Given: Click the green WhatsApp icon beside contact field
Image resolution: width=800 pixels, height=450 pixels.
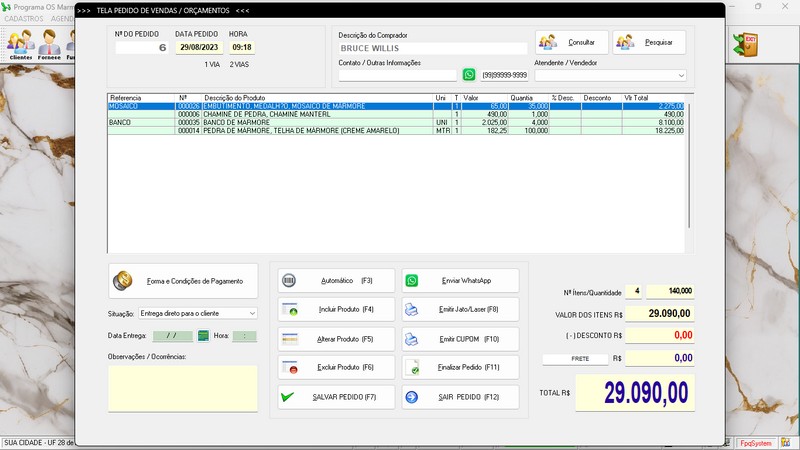Looking at the screenshot, I should (469, 75).
